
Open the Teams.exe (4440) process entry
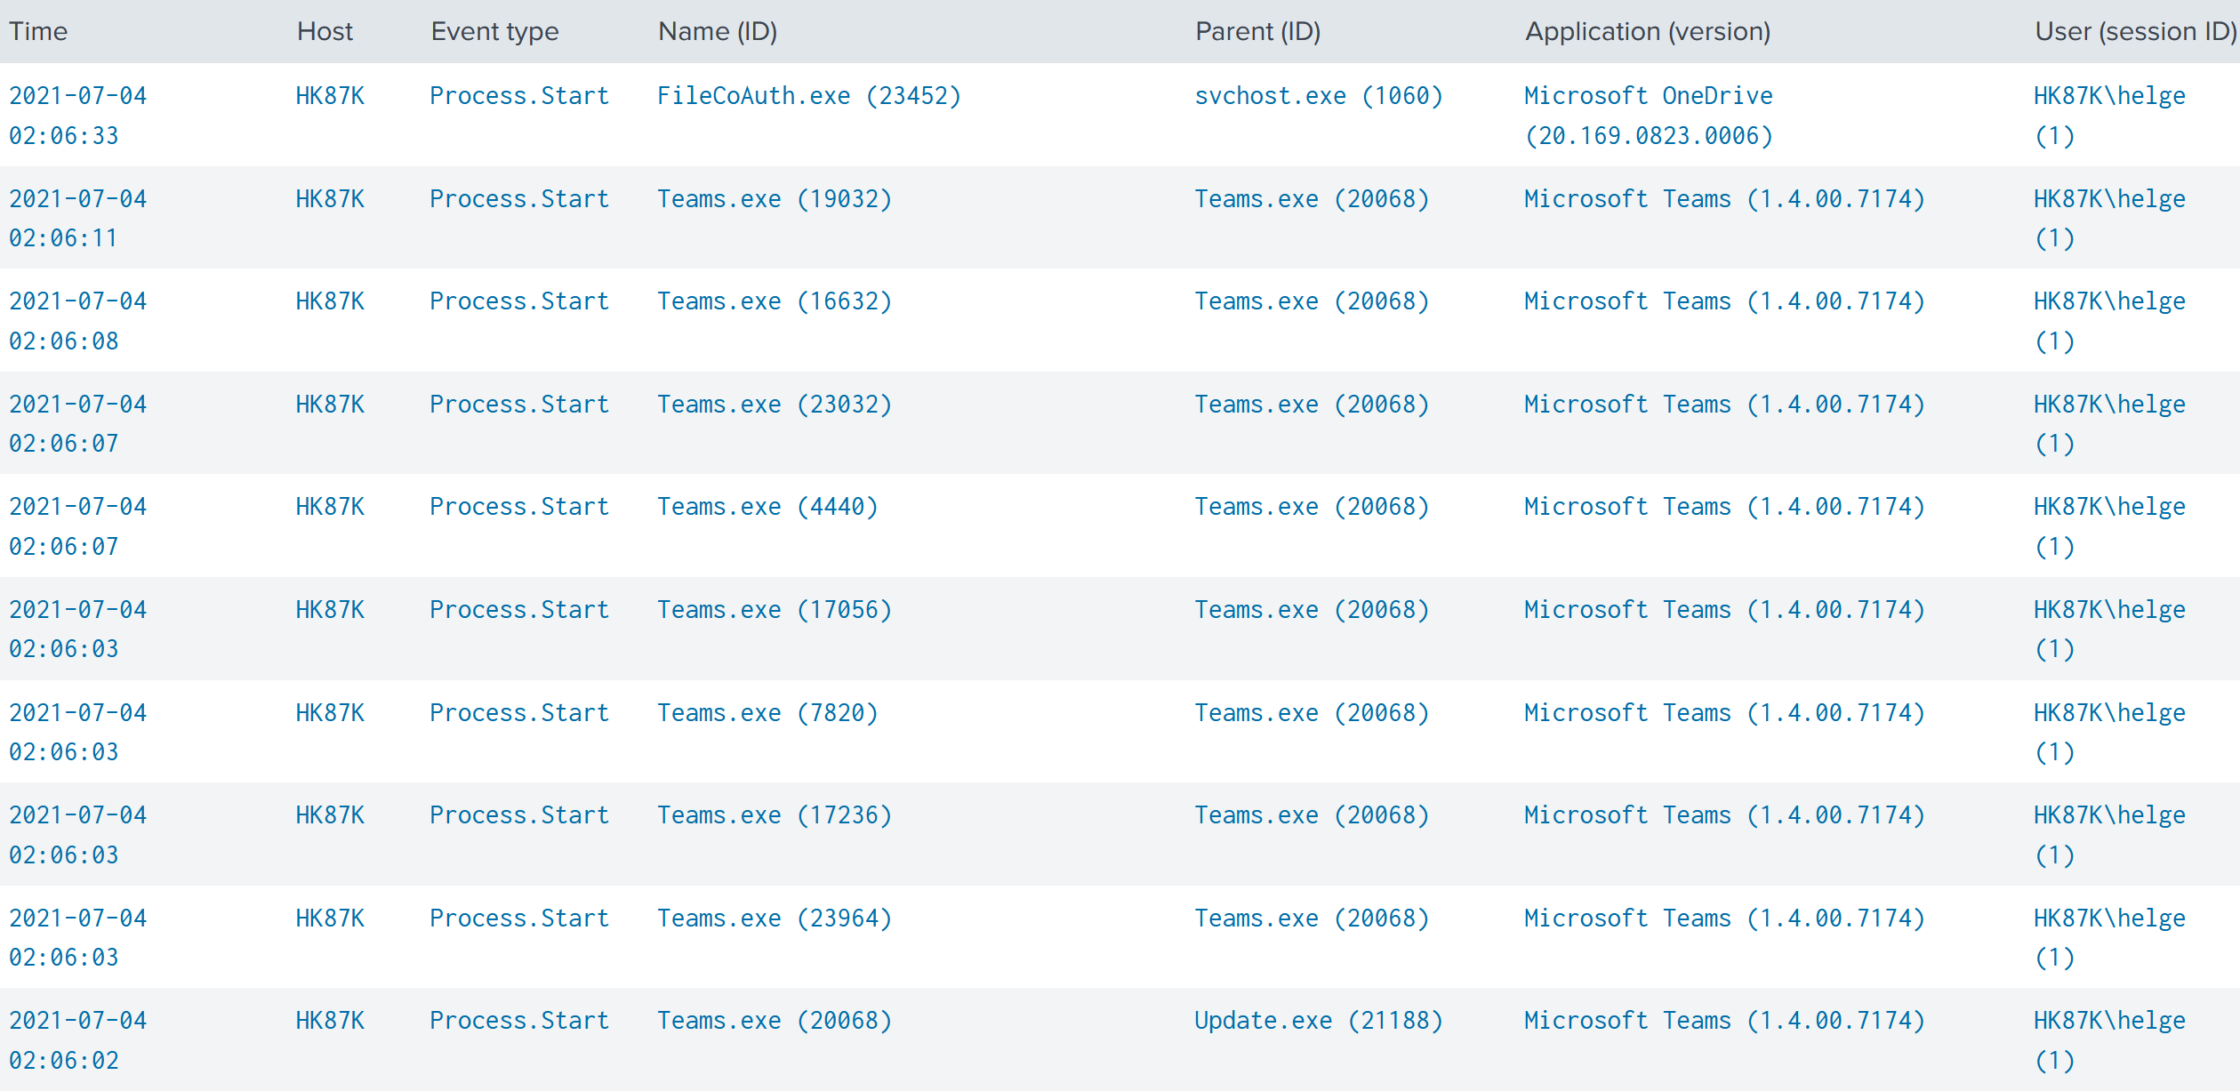(x=766, y=507)
